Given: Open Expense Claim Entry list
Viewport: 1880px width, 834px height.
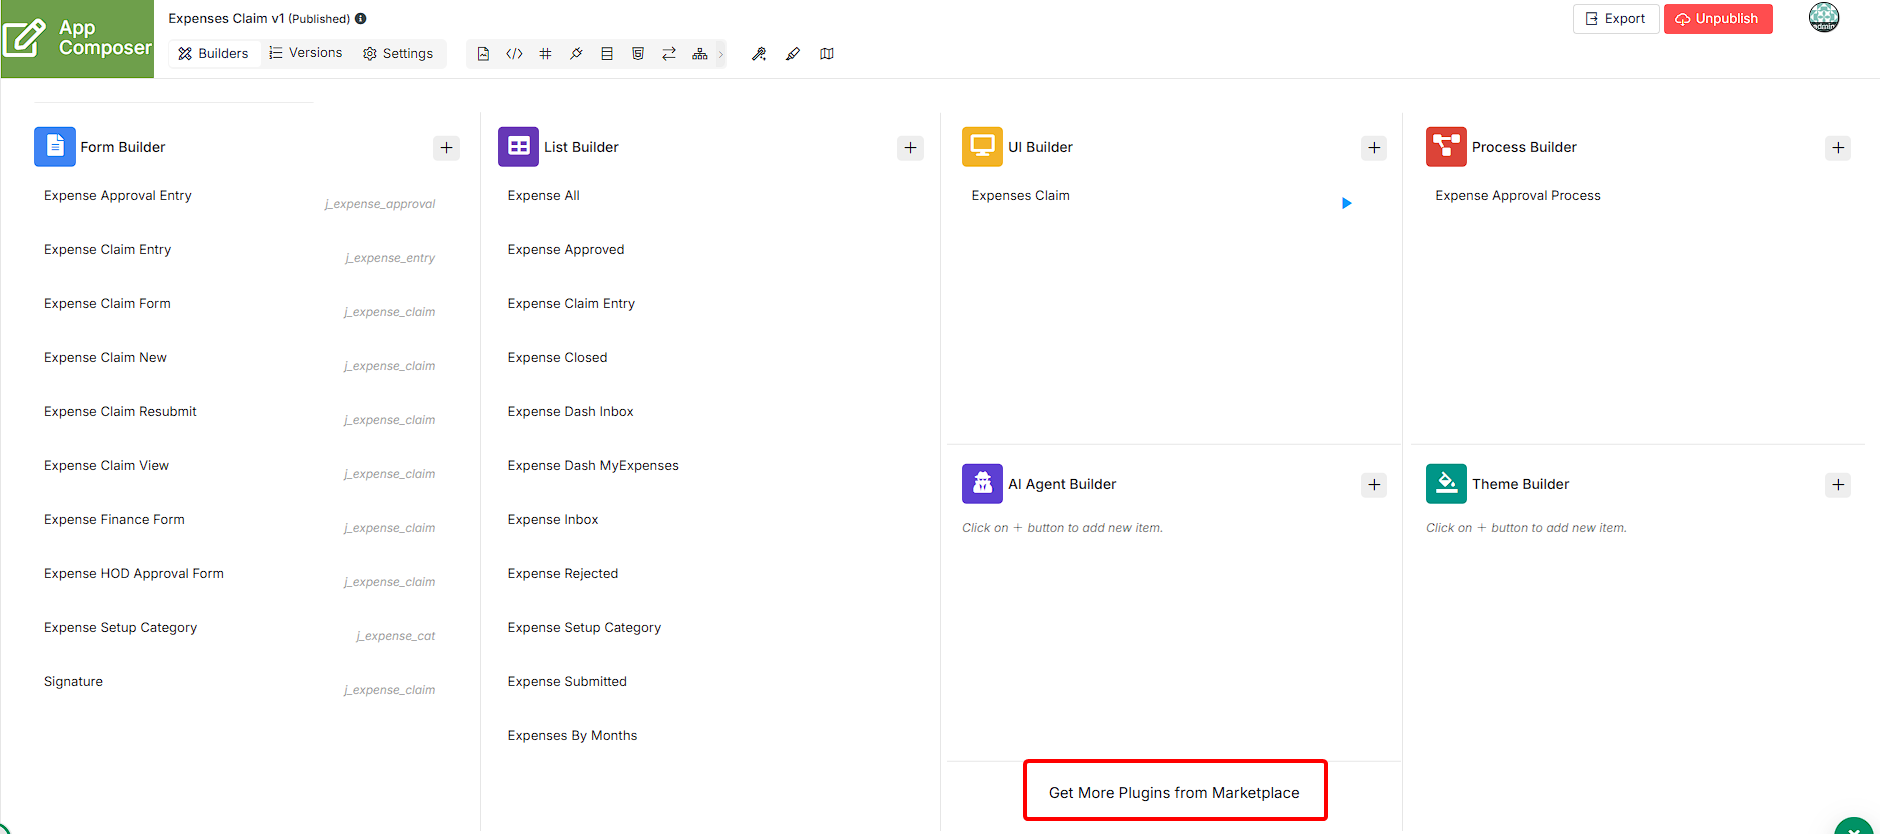Looking at the screenshot, I should pyautogui.click(x=571, y=304).
